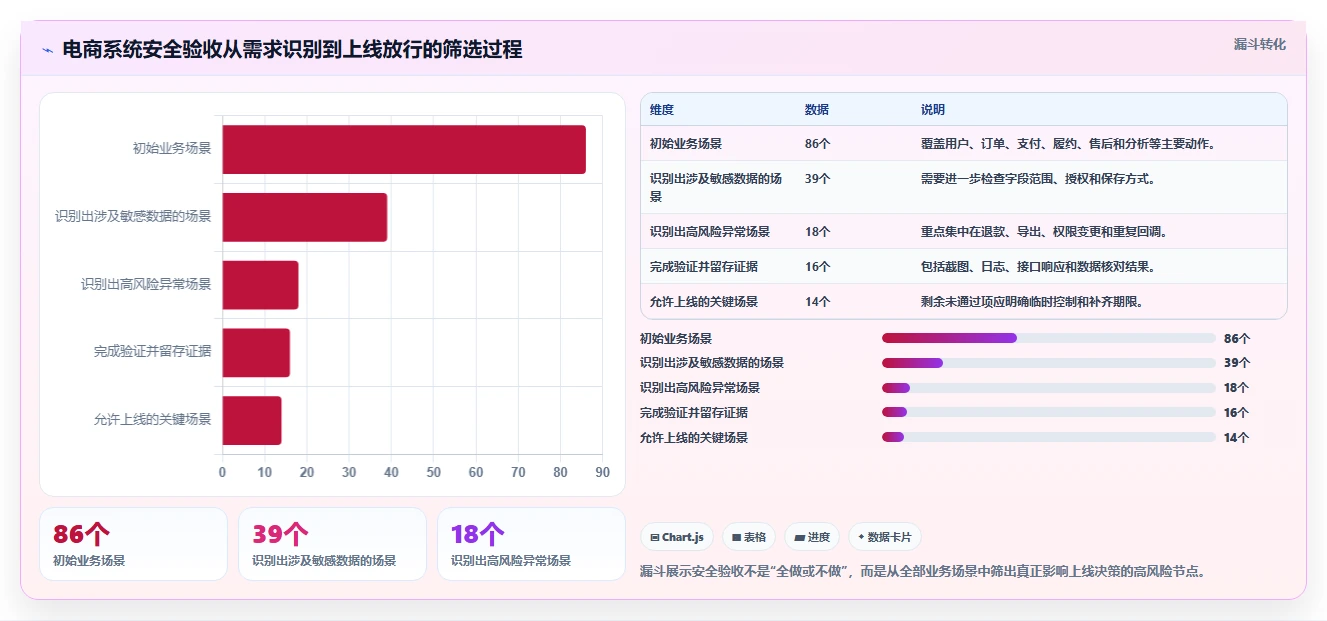
Task: Click the 漏斗转化 label in the header
Action: click(1260, 45)
